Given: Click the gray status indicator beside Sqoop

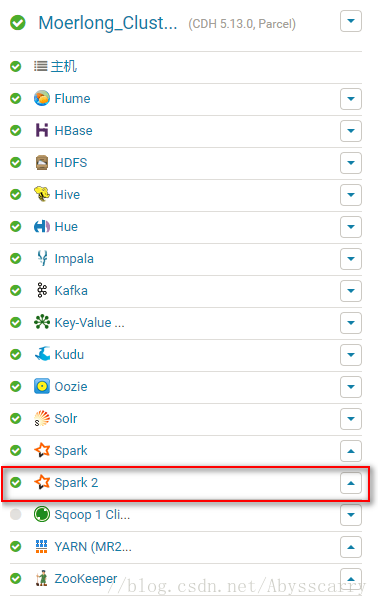Looking at the screenshot, I should 15,514.
